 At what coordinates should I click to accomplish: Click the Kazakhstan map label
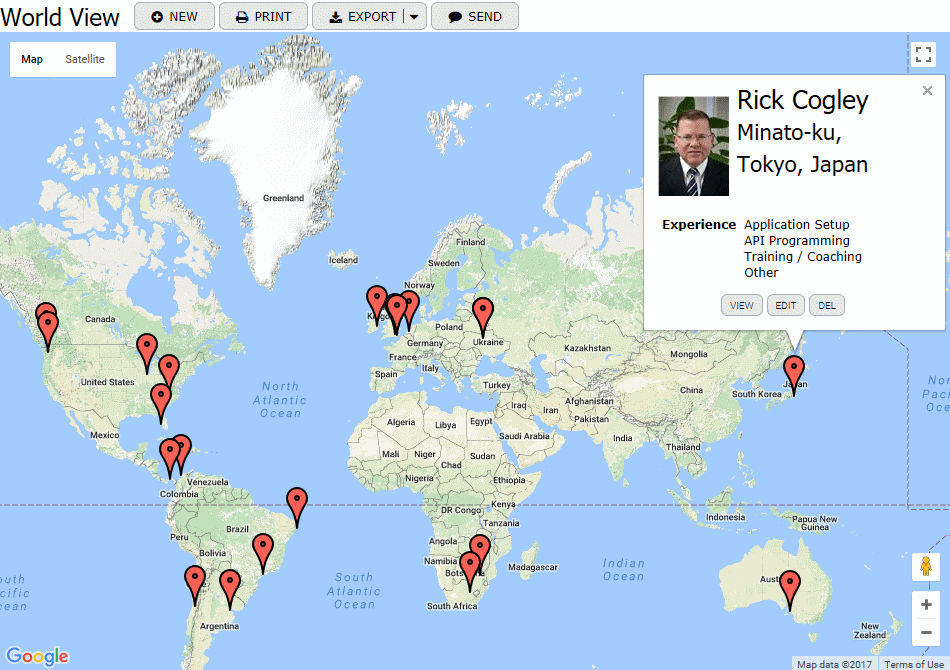tap(587, 348)
